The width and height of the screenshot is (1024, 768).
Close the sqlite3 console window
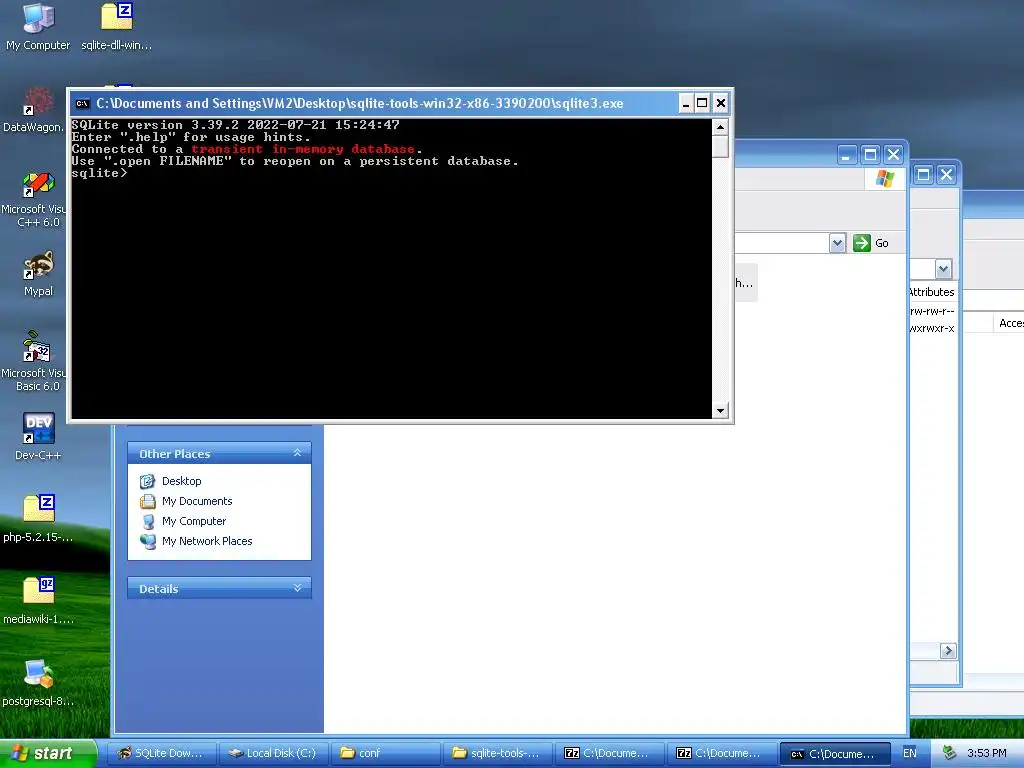pyautogui.click(x=720, y=103)
